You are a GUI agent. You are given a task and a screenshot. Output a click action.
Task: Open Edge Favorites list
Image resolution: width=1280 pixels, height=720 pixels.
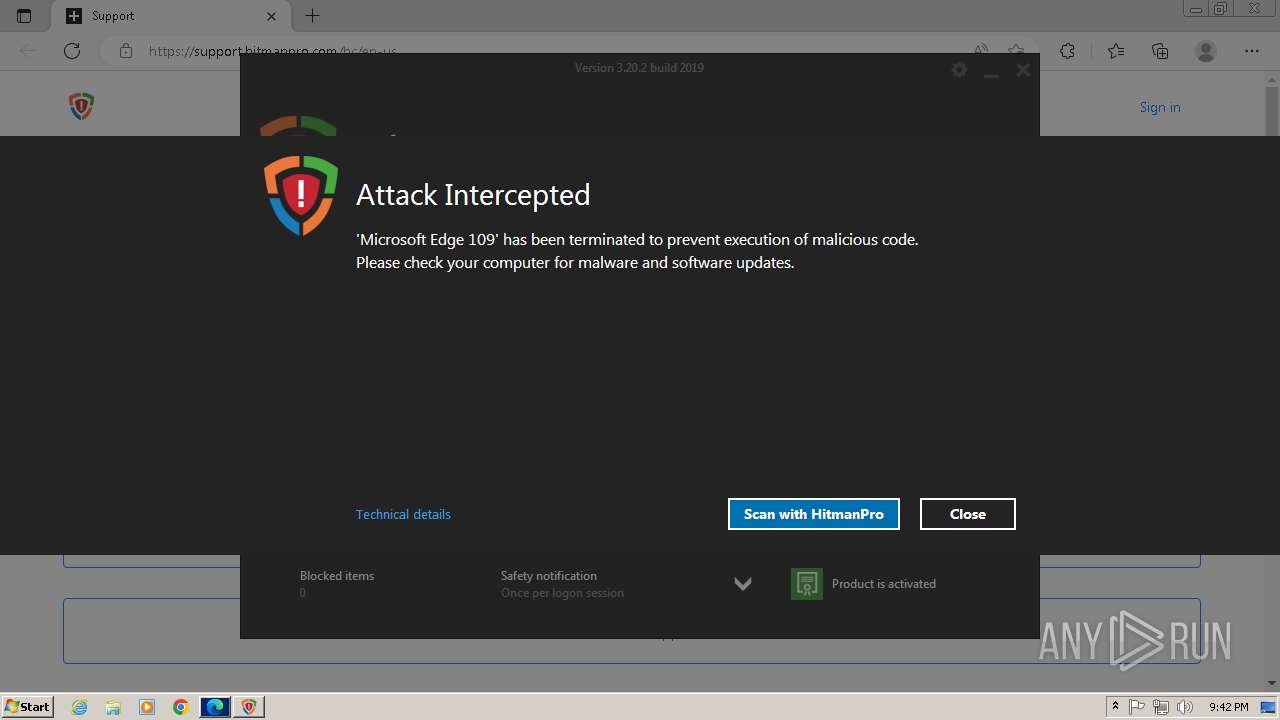tap(1116, 51)
